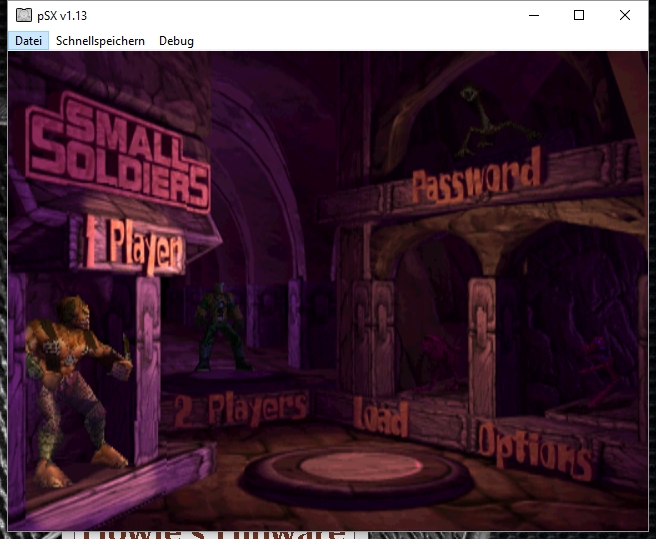Image resolution: width=656 pixels, height=539 pixels.
Task: Open the game Options sign
Action: (x=535, y=451)
